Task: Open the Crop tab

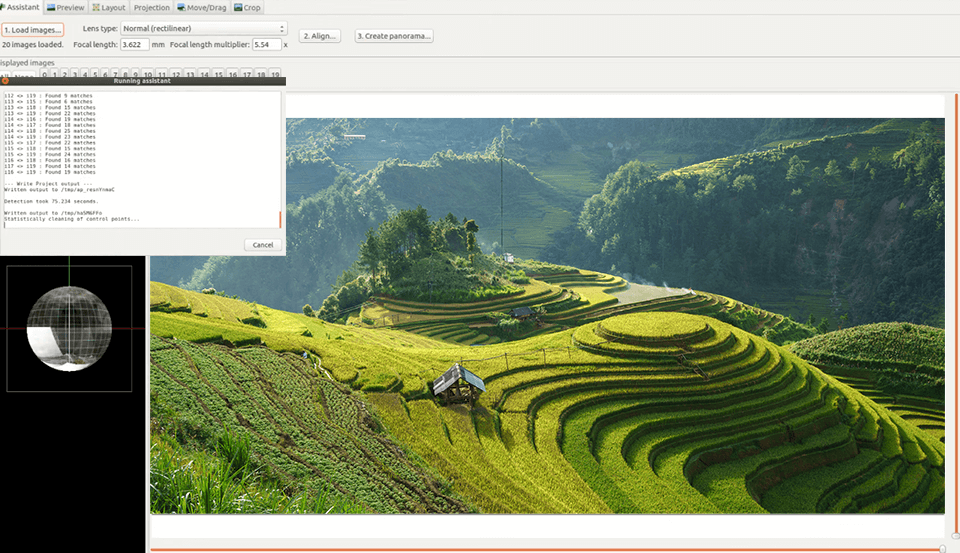Action: coord(247,7)
